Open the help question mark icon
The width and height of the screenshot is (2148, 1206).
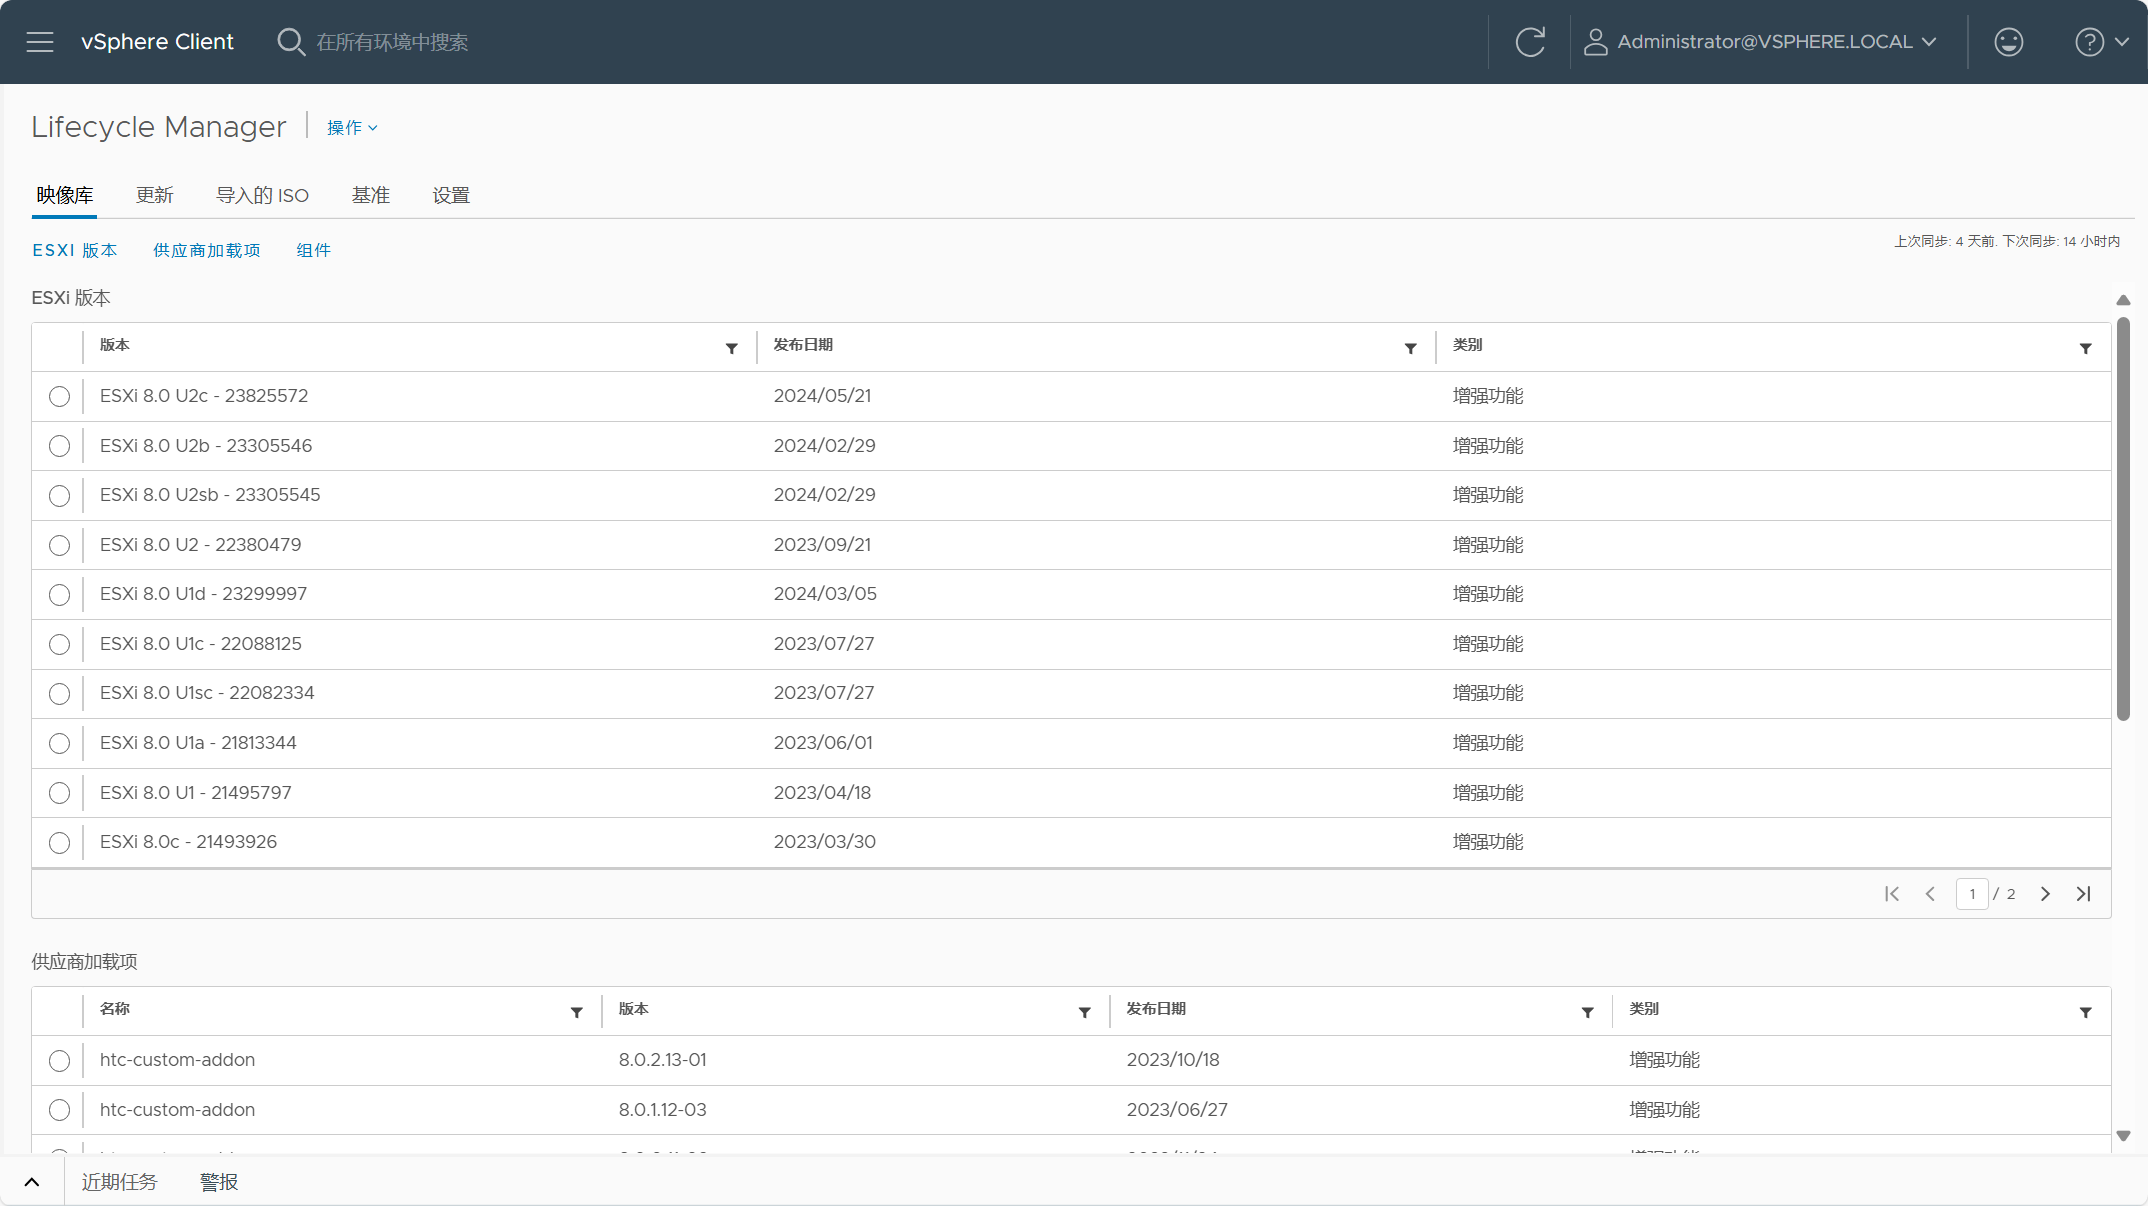click(2089, 42)
